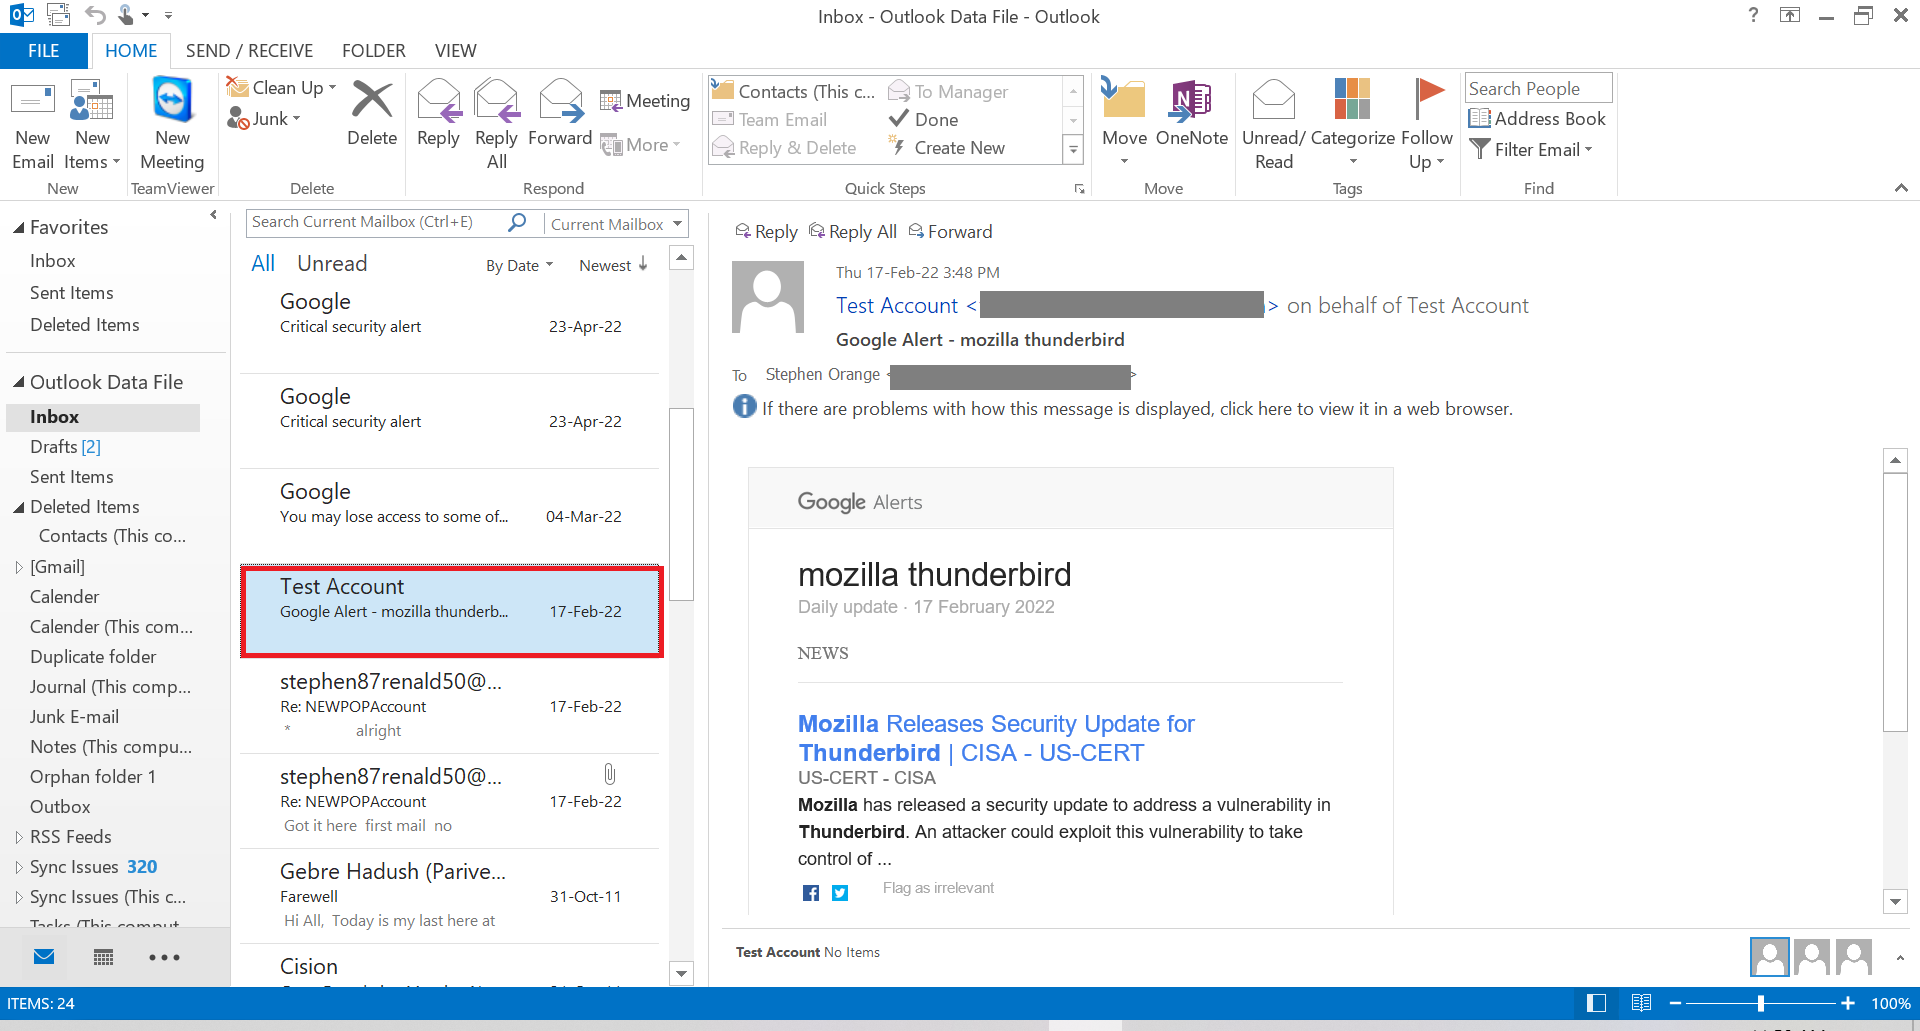This screenshot has height=1031, width=1920.
Task: Open the Address Book
Action: click(1537, 119)
